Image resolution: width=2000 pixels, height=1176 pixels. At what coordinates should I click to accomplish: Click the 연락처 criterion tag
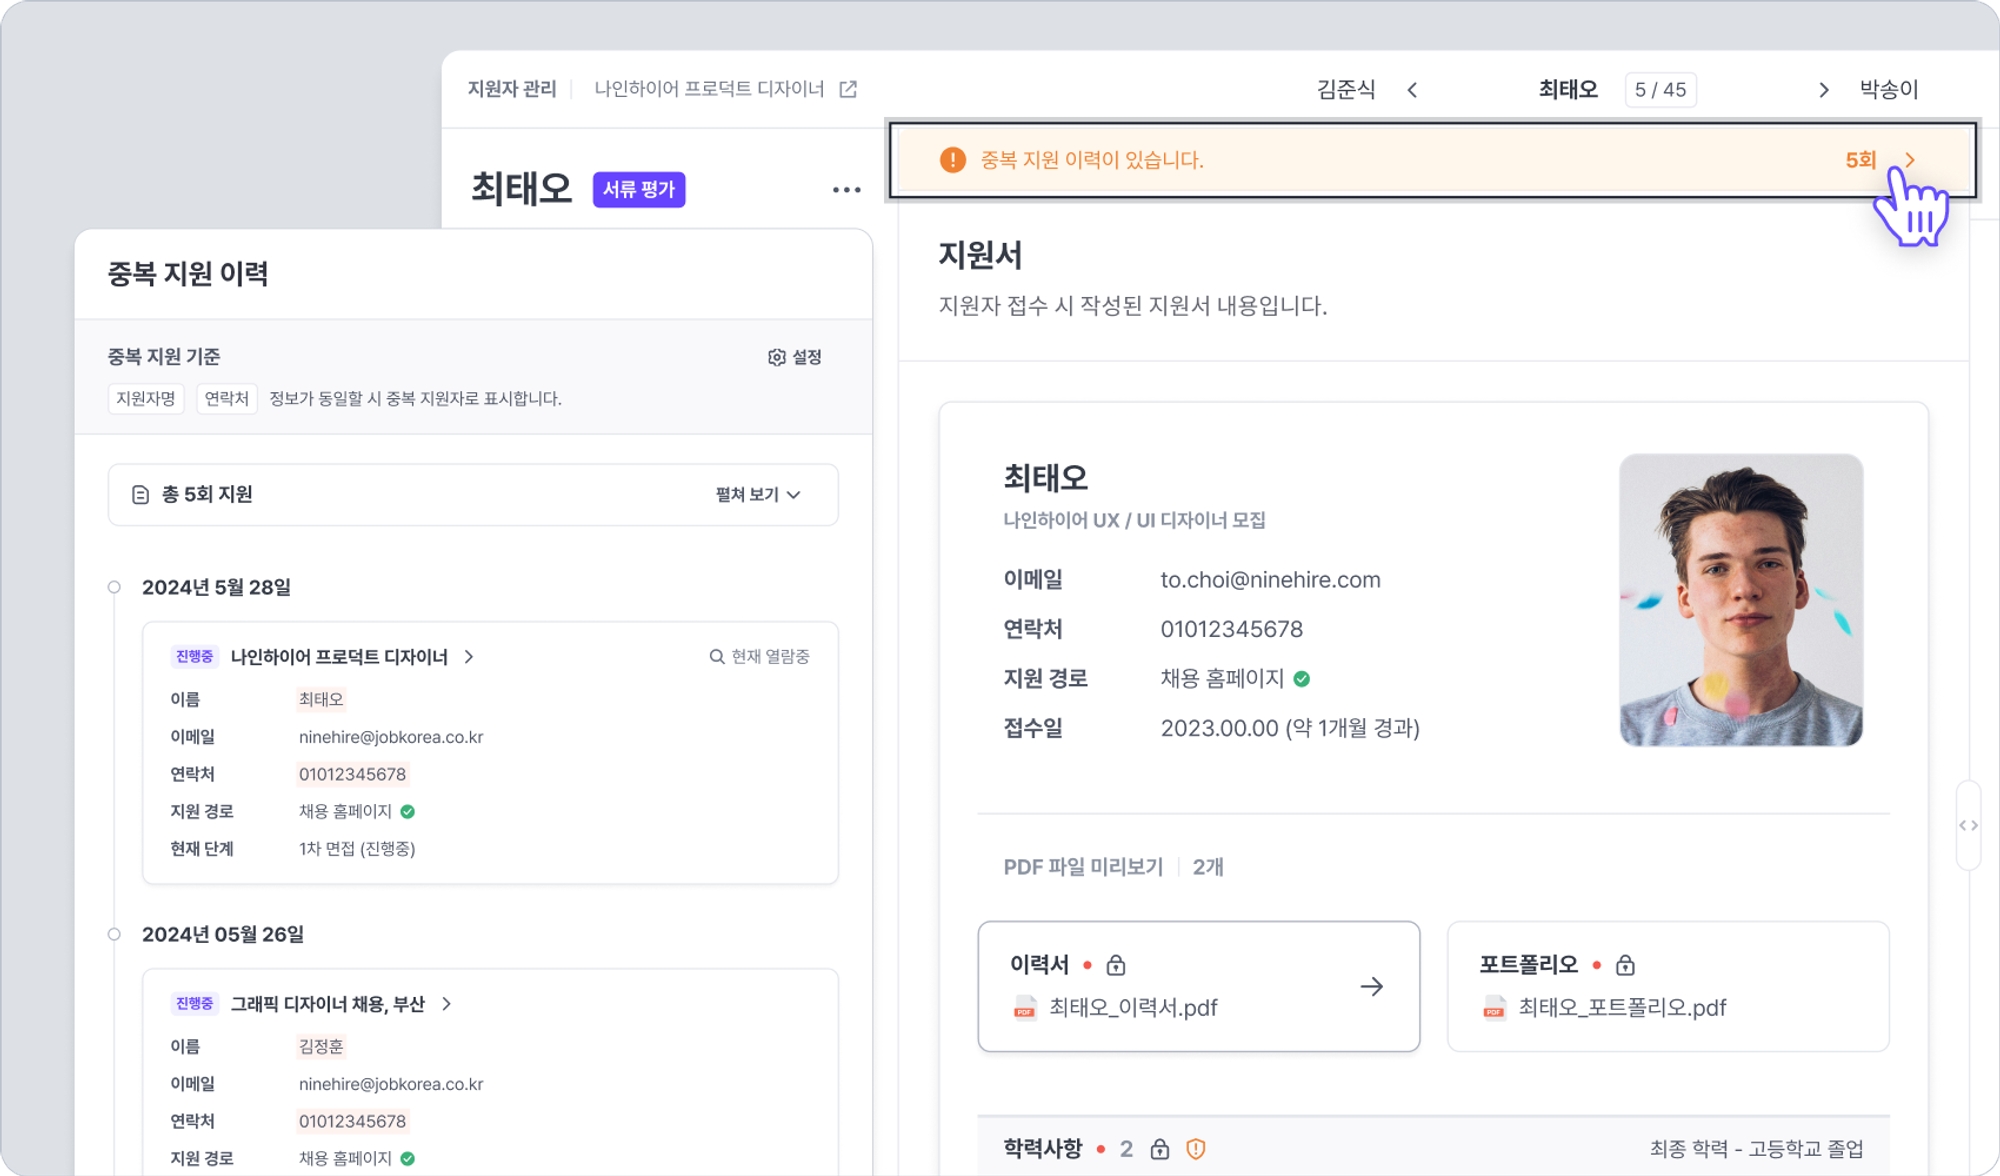pos(227,399)
